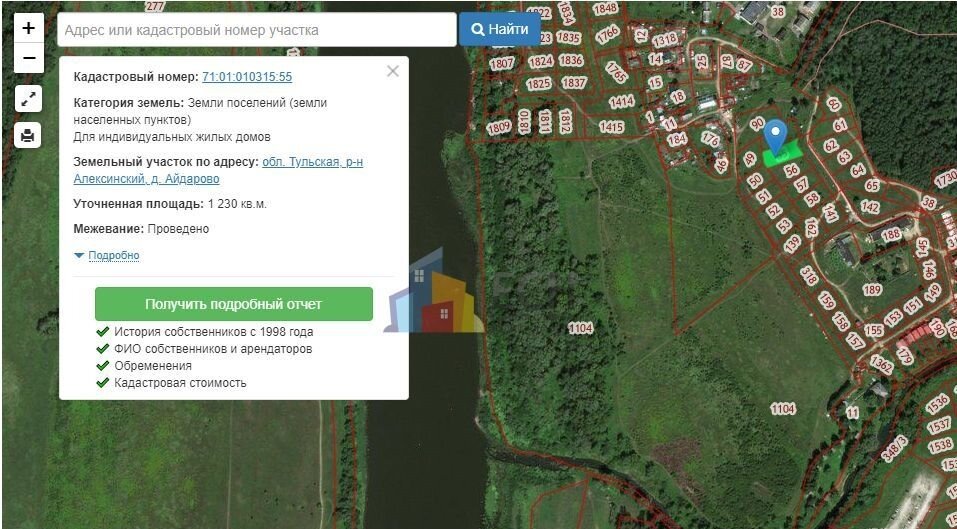Click parcel 1536 on the map
The width and height of the screenshot is (957, 529).
pos(937,404)
